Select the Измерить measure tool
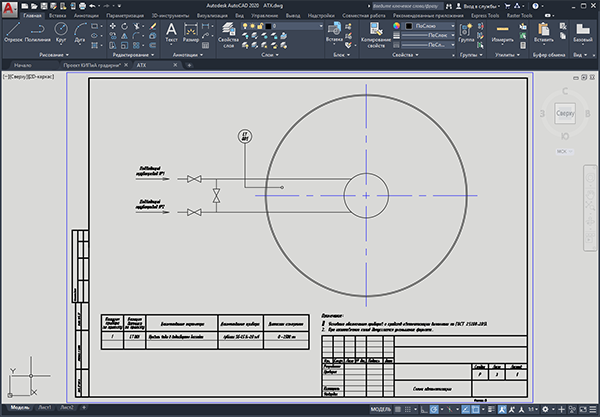This screenshot has width=600, height=417. pyautogui.click(x=502, y=33)
